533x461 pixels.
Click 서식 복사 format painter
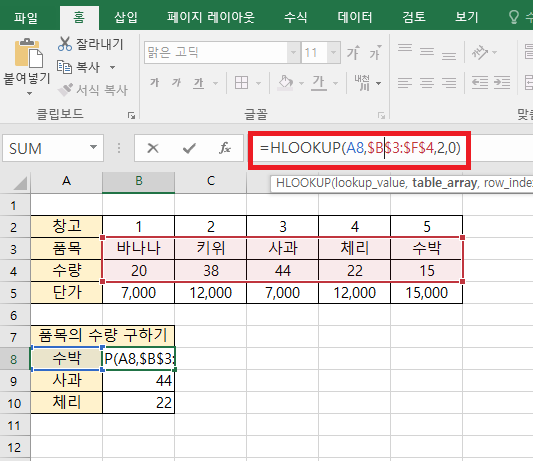(93, 90)
